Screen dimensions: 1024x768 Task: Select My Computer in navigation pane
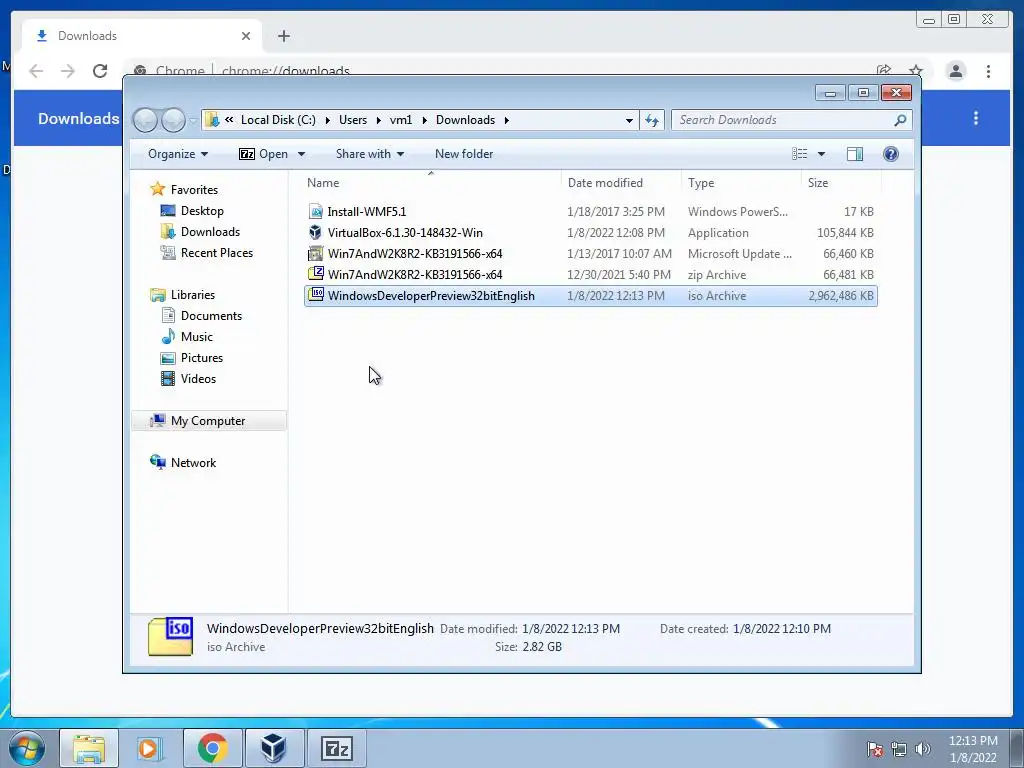point(208,421)
